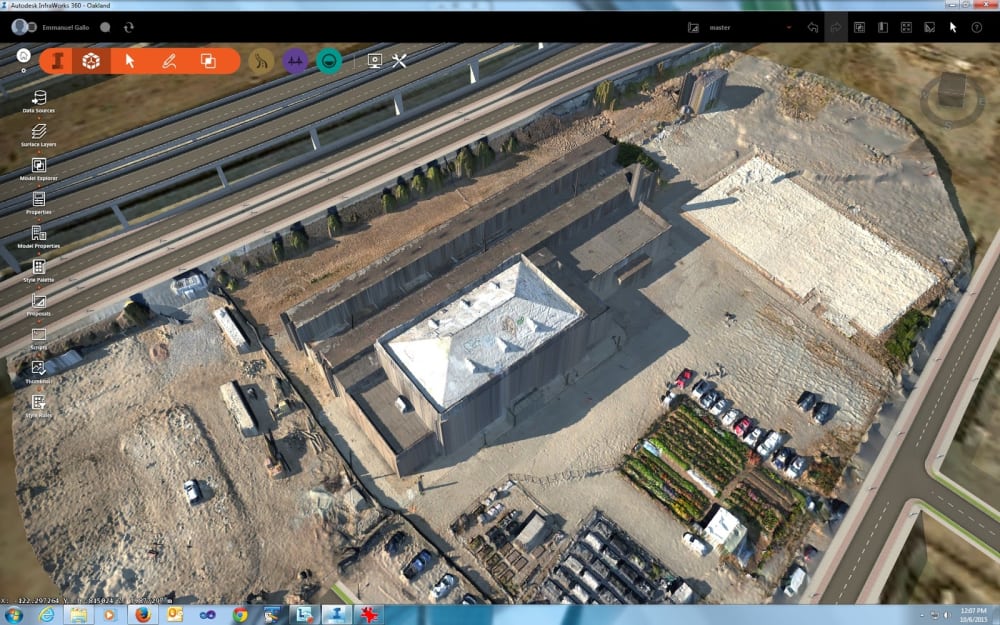This screenshot has width=1000, height=625.
Task: Click the undo arrow in top bar
Action: pyautogui.click(x=813, y=28)
